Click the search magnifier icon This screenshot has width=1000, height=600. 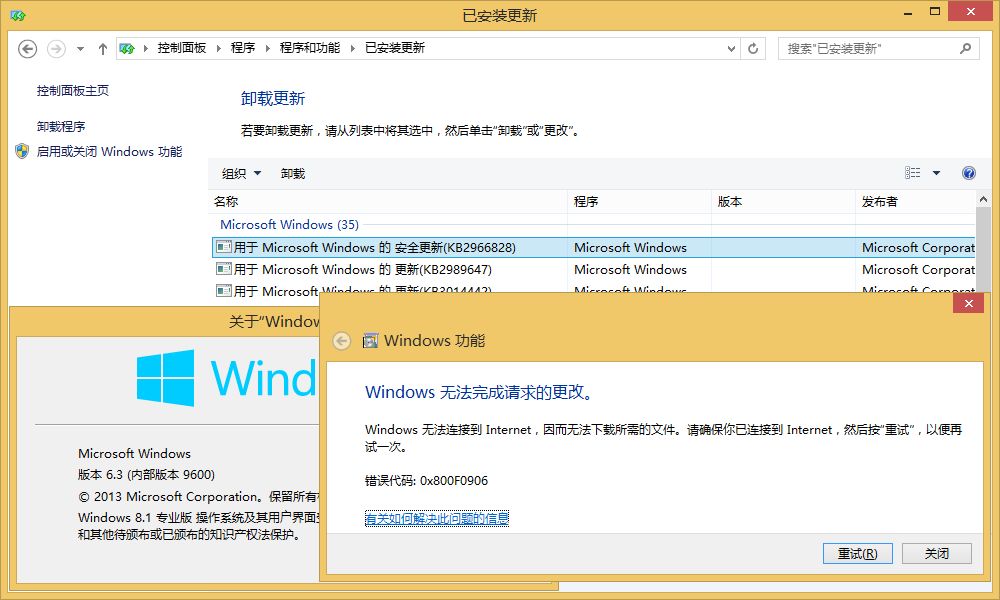click(x=966, y=48)
